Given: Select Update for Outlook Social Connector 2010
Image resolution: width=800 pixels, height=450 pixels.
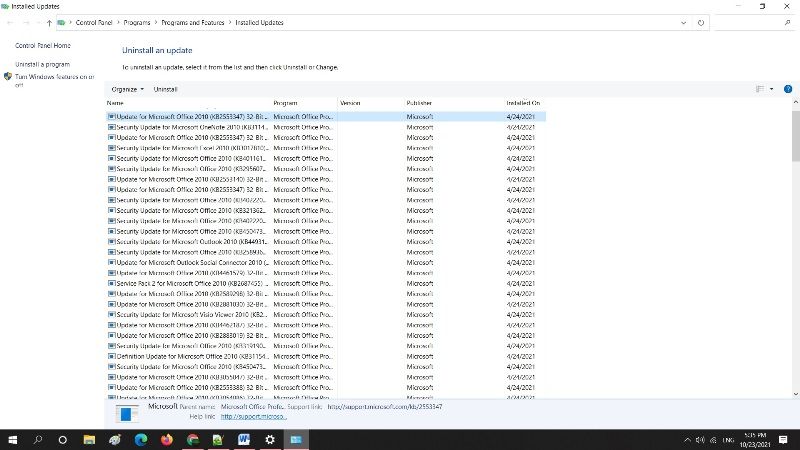Looking at the screenshot, I should pyautogui.click(x=326, y=263).
